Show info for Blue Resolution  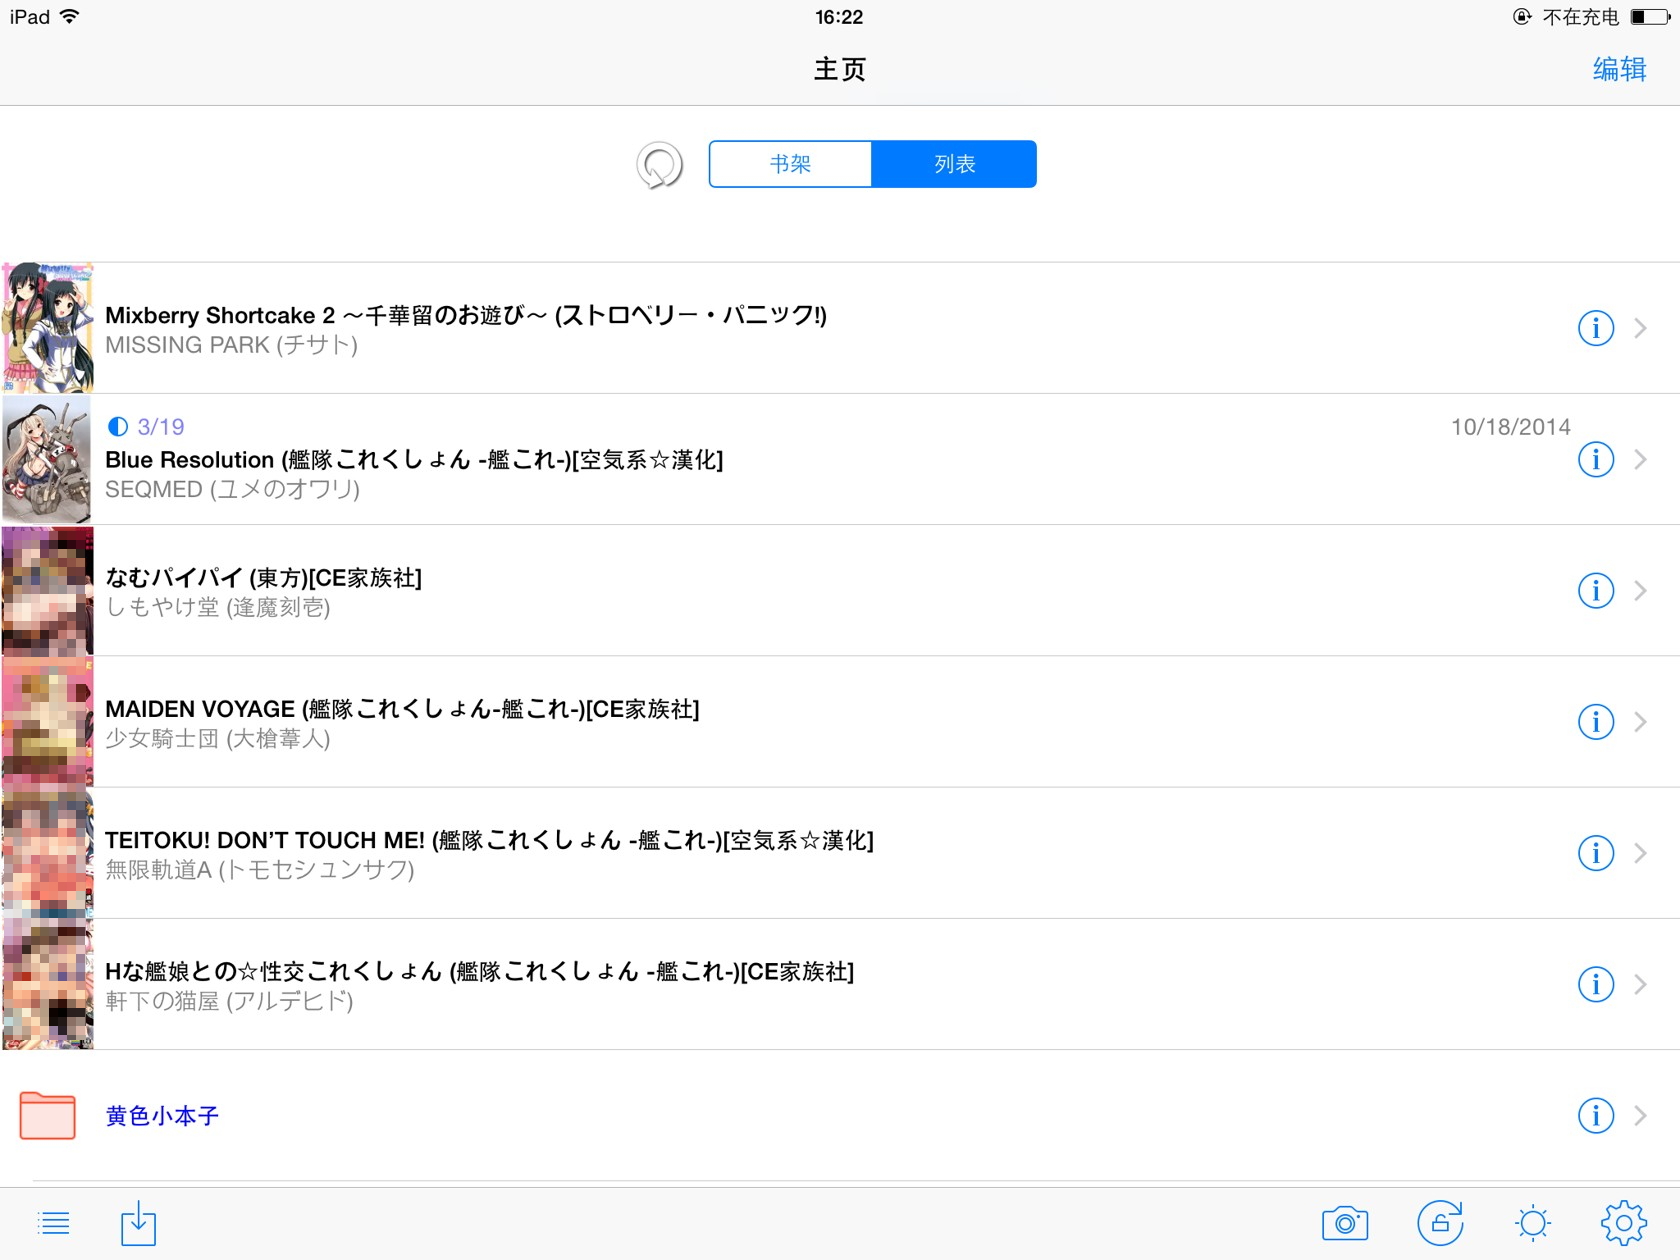(x=1595, y=460)
